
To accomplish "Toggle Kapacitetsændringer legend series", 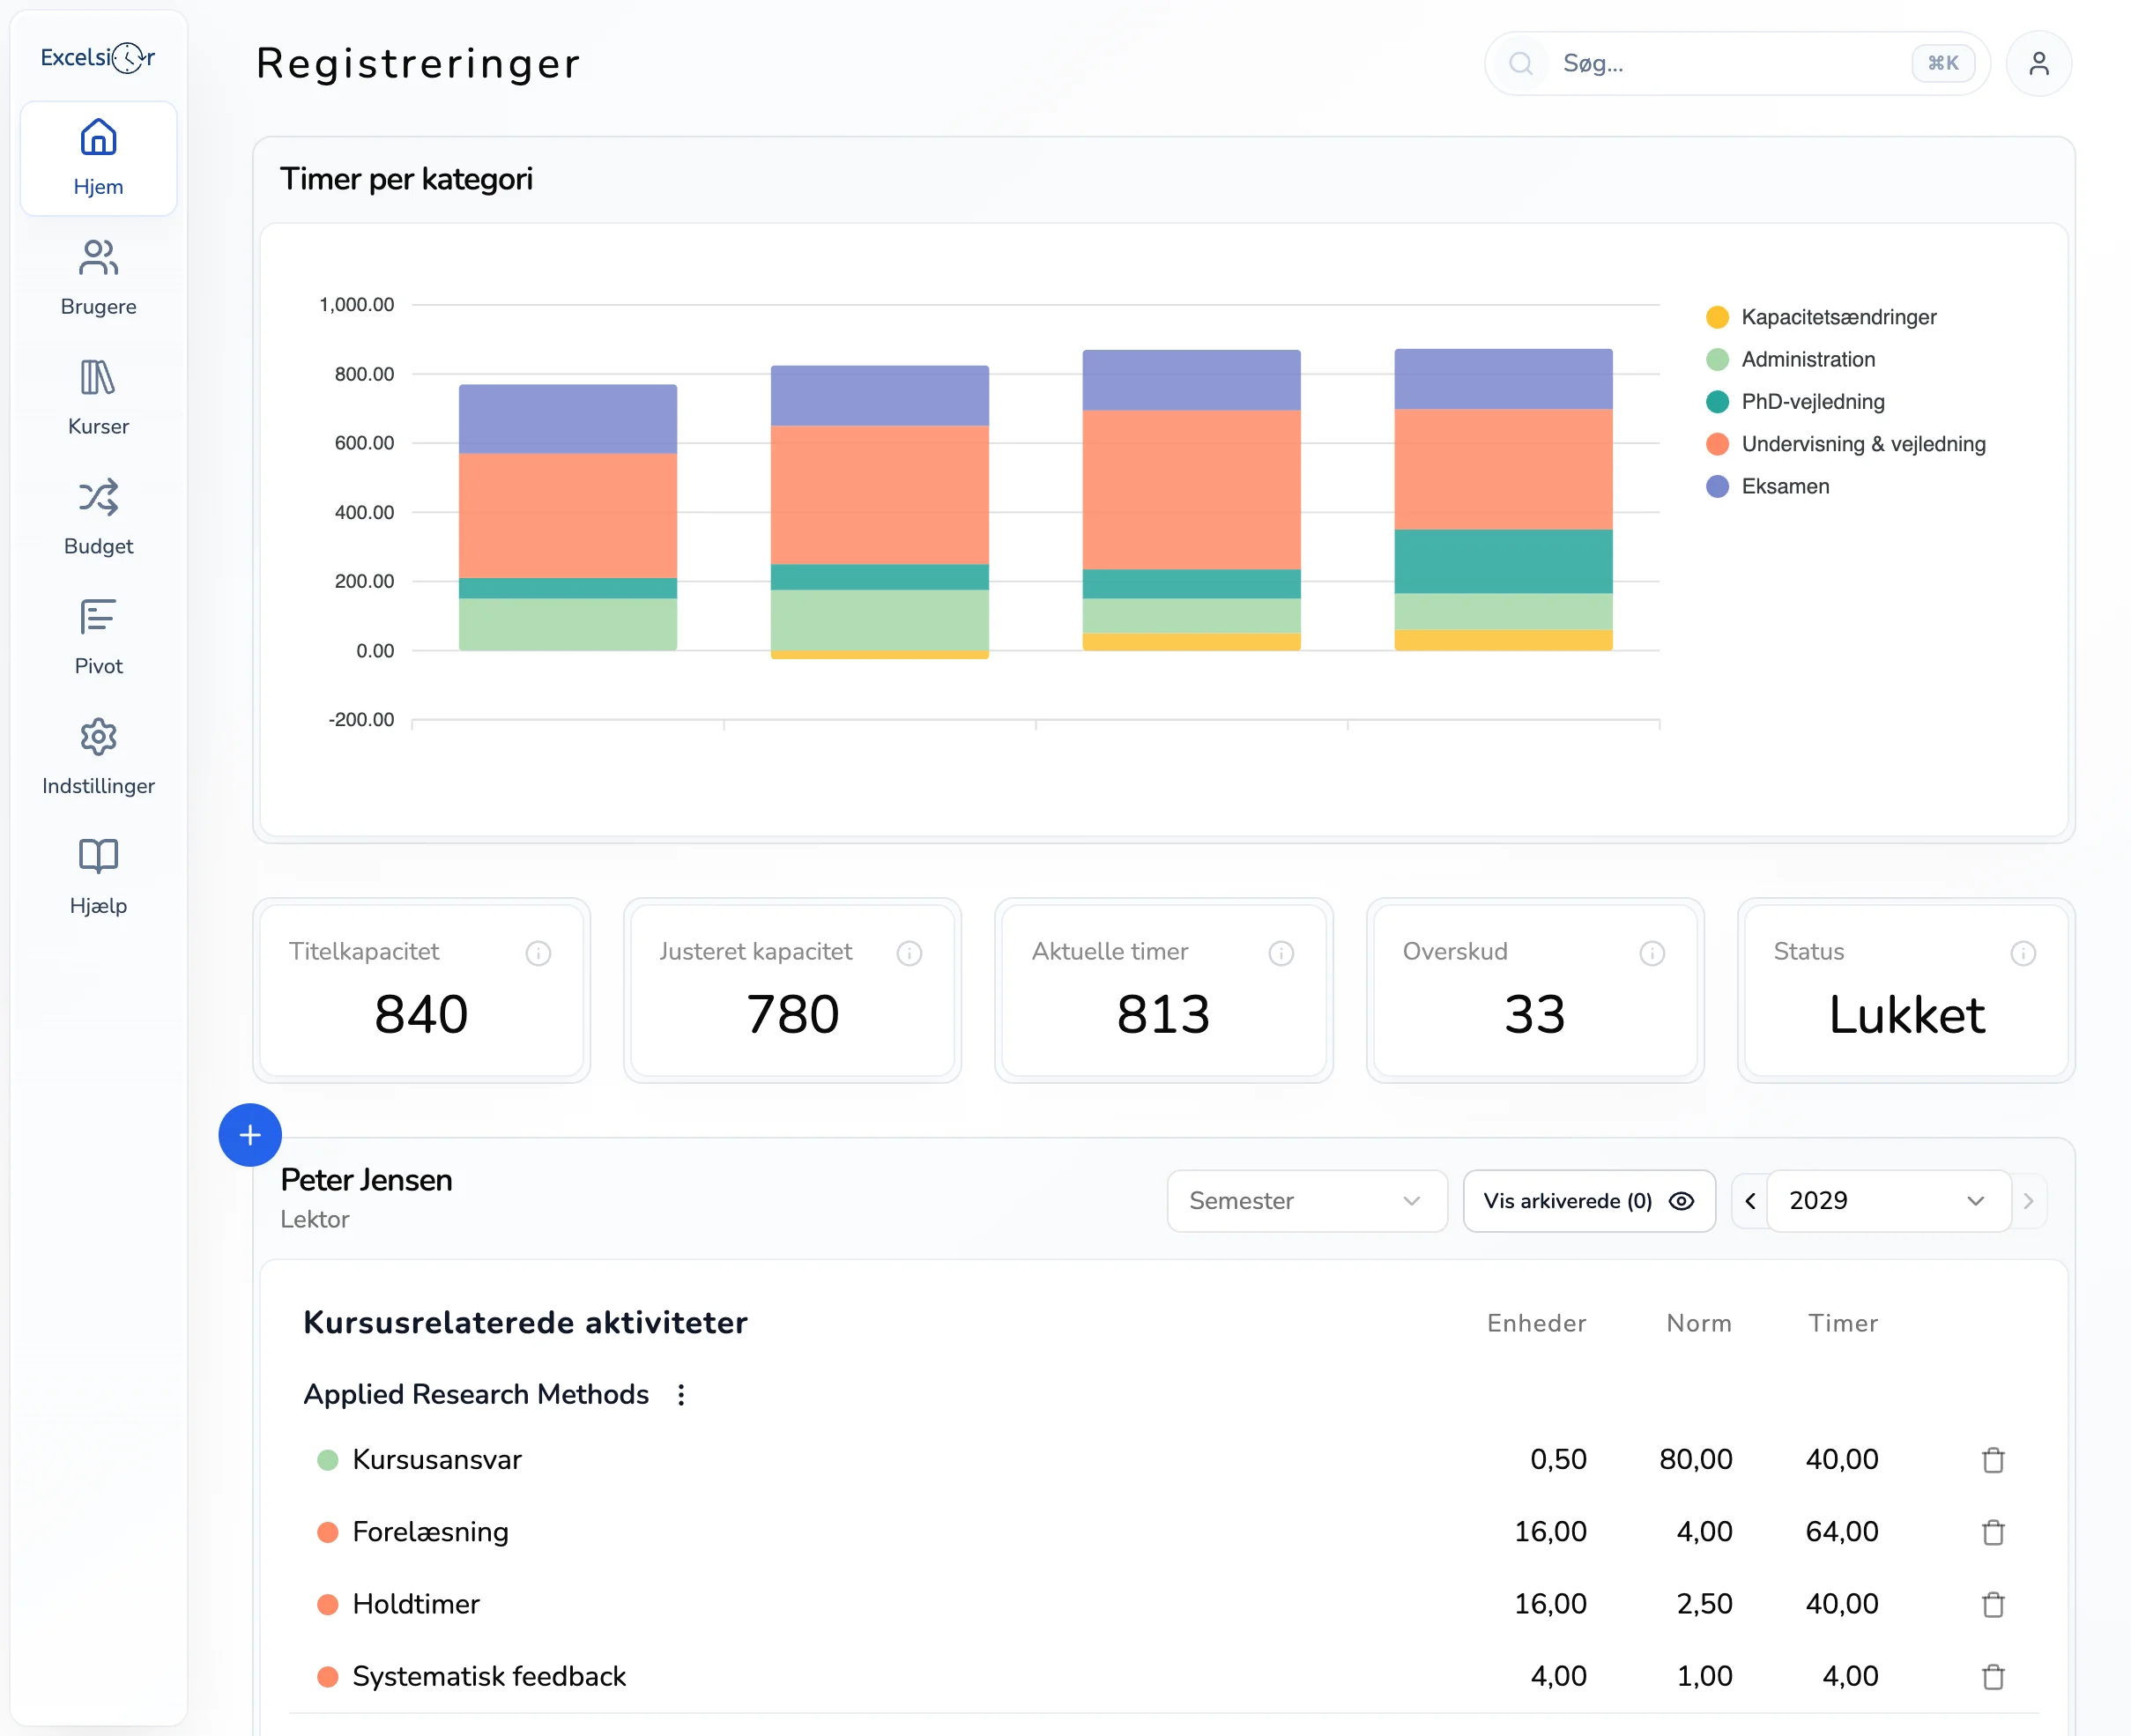I will tap(1821, 317).
